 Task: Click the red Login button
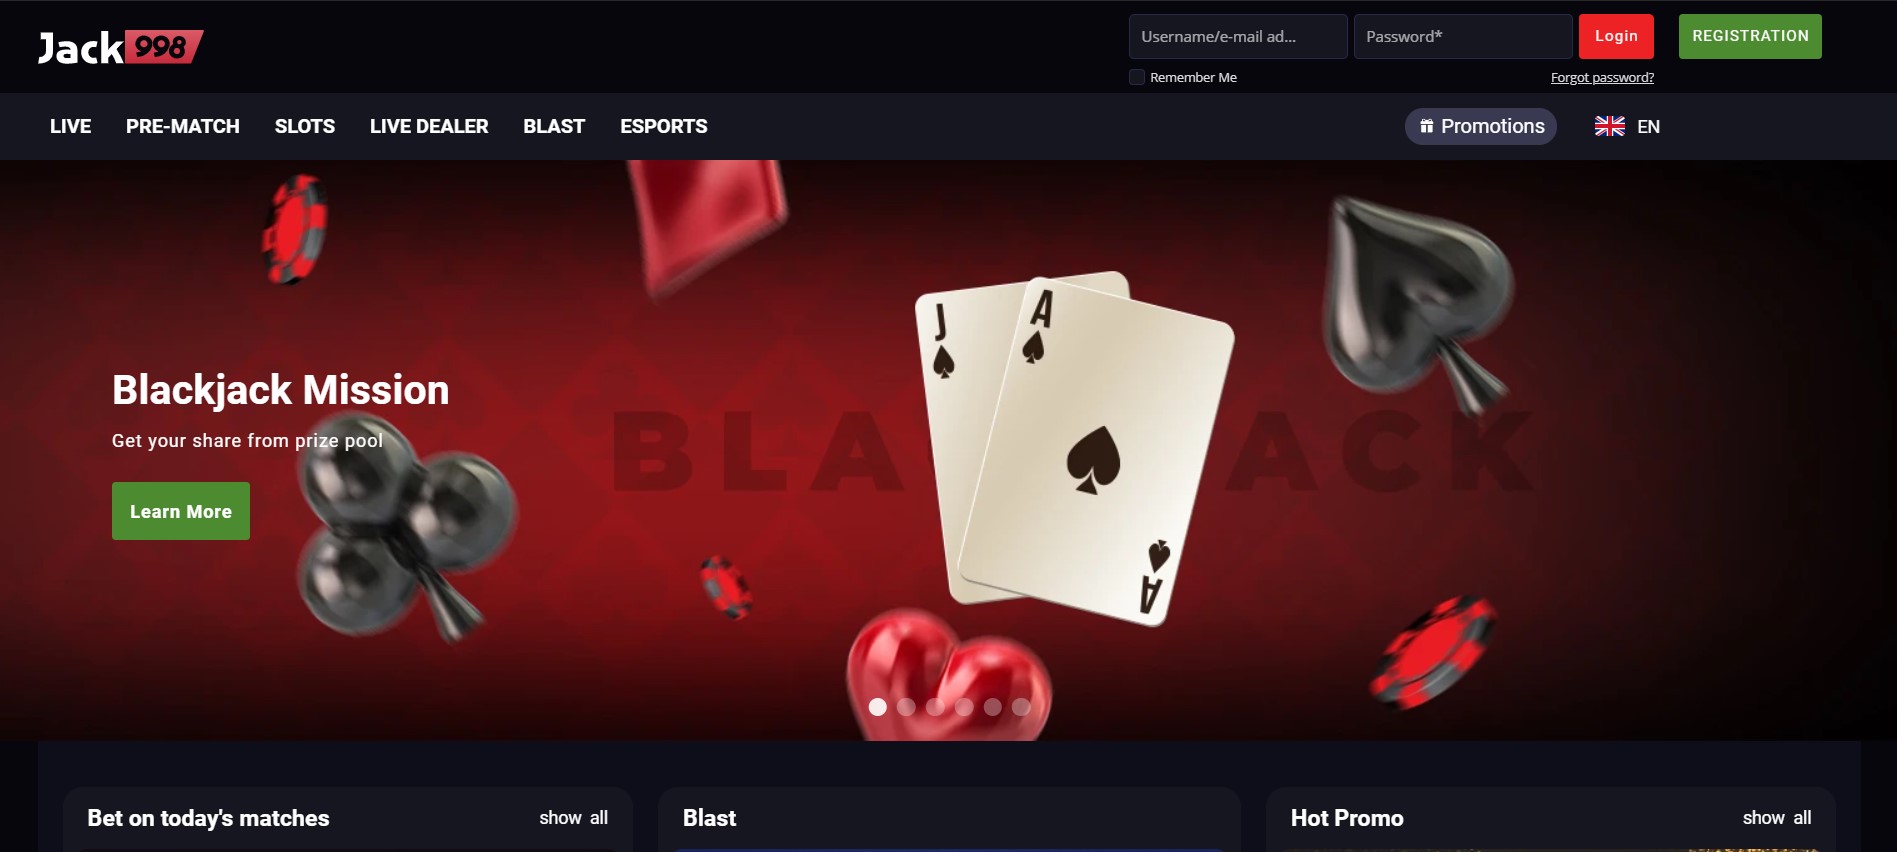tap(1616, 36)
